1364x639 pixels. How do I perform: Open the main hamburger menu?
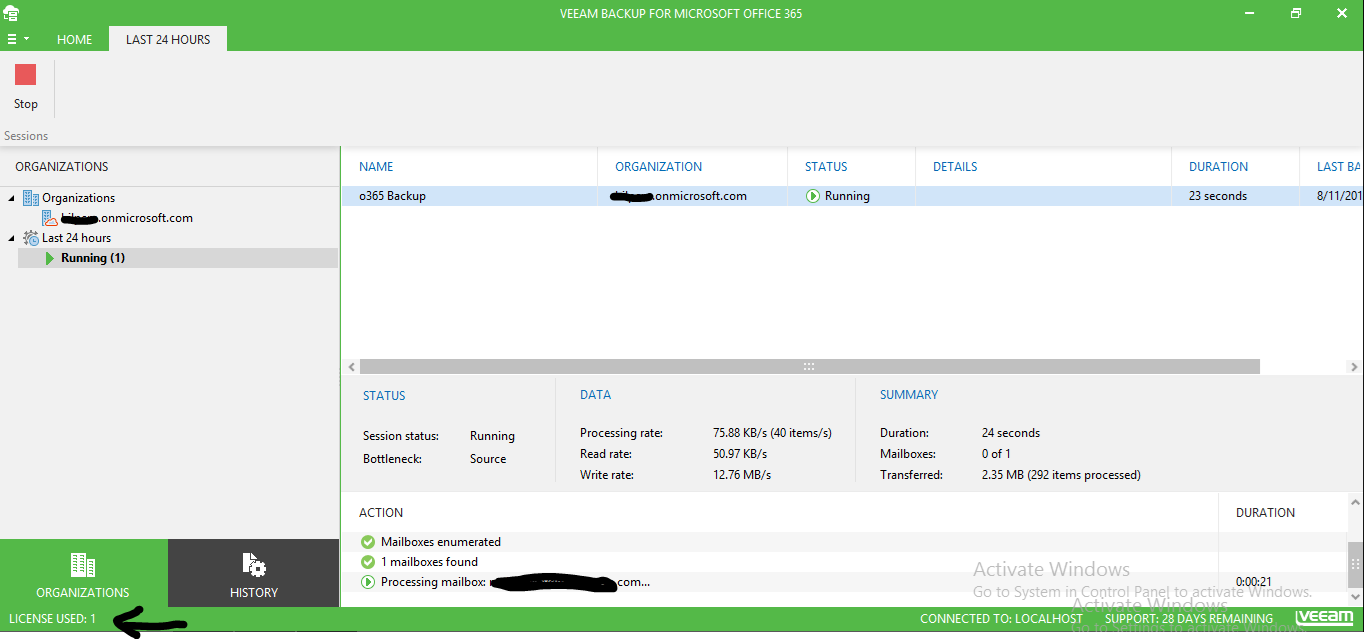(x=17, y=39)
